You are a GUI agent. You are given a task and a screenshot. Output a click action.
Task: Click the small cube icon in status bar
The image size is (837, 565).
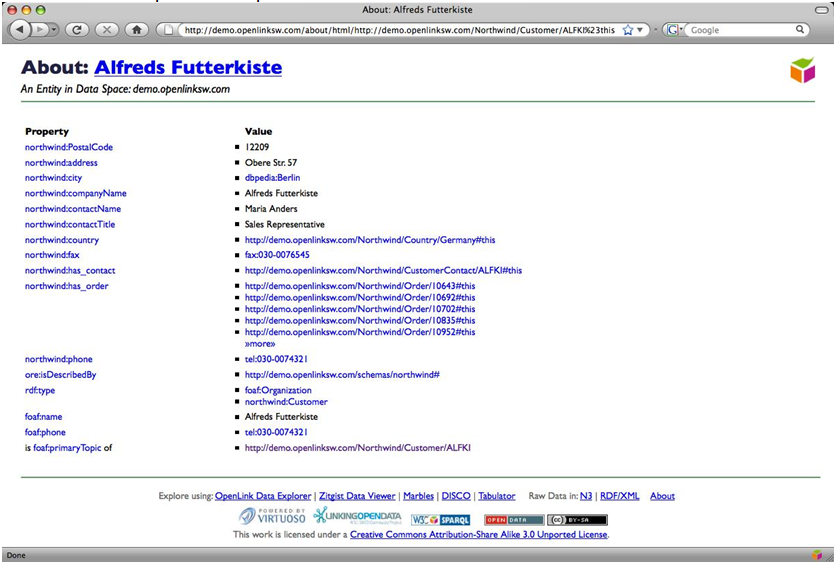pos(817,555)
